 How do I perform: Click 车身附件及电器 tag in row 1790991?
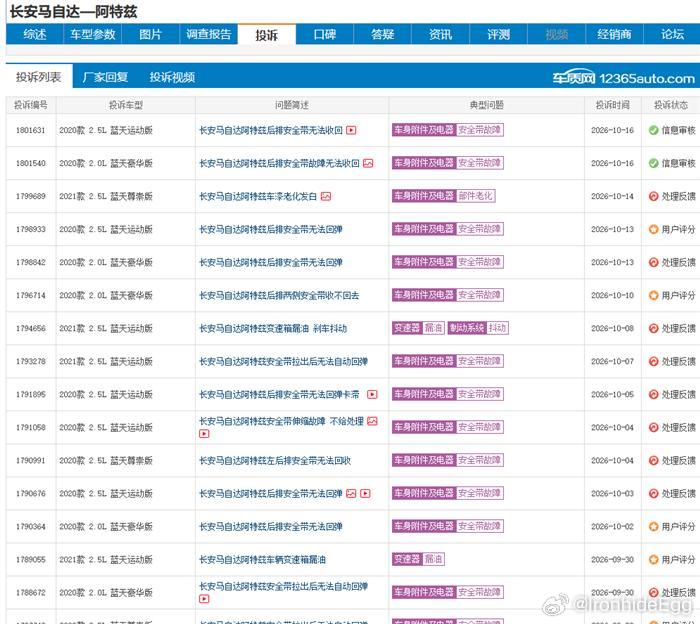pyautogui.click(x=424, y=460)
